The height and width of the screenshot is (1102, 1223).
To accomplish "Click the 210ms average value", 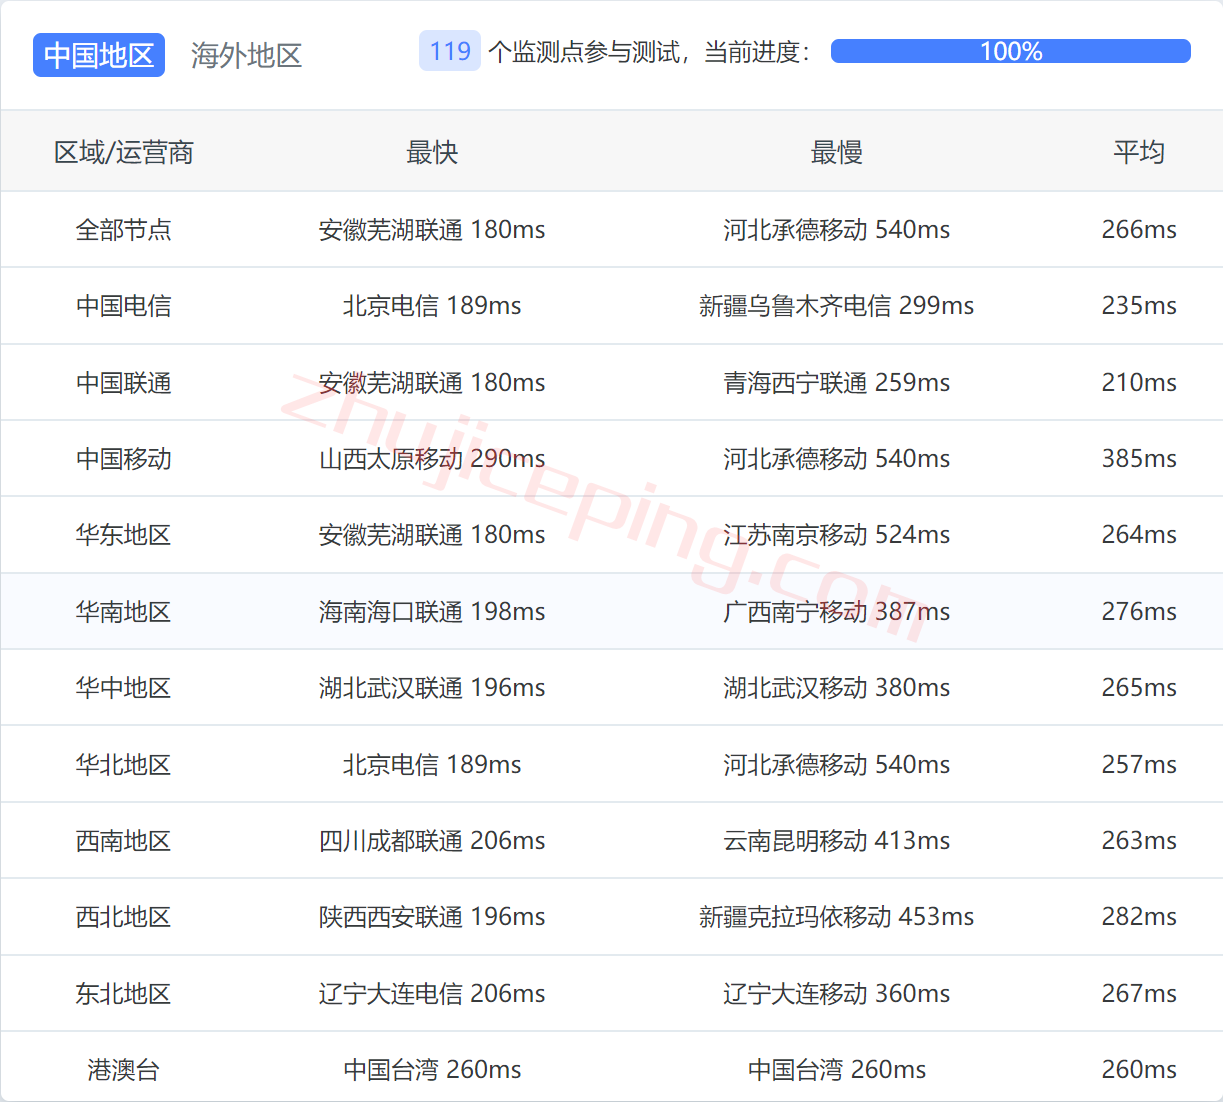I will 1139,382.
